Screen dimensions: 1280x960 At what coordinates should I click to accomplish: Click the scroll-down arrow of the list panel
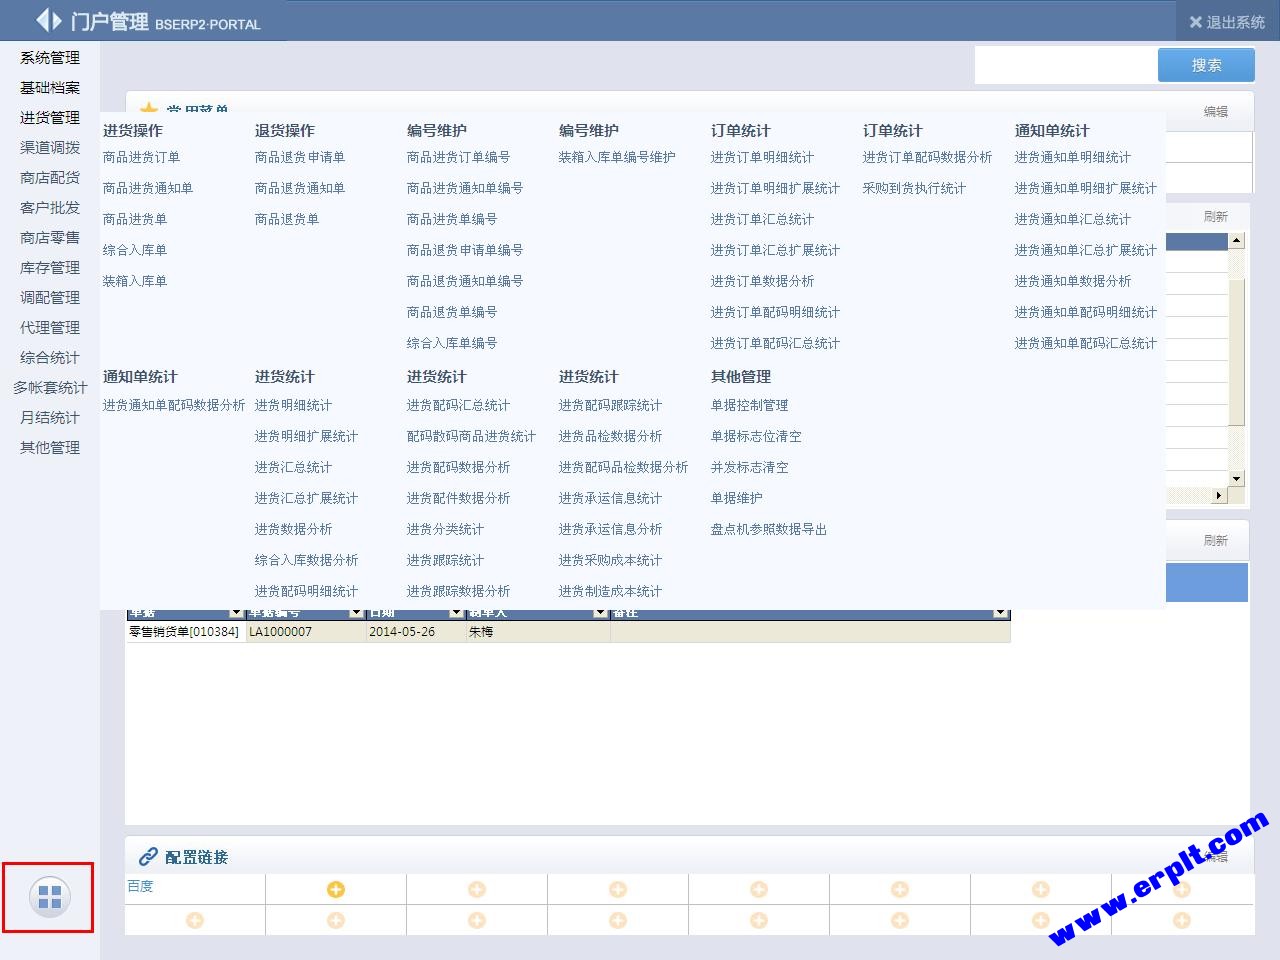(1237, 479)
